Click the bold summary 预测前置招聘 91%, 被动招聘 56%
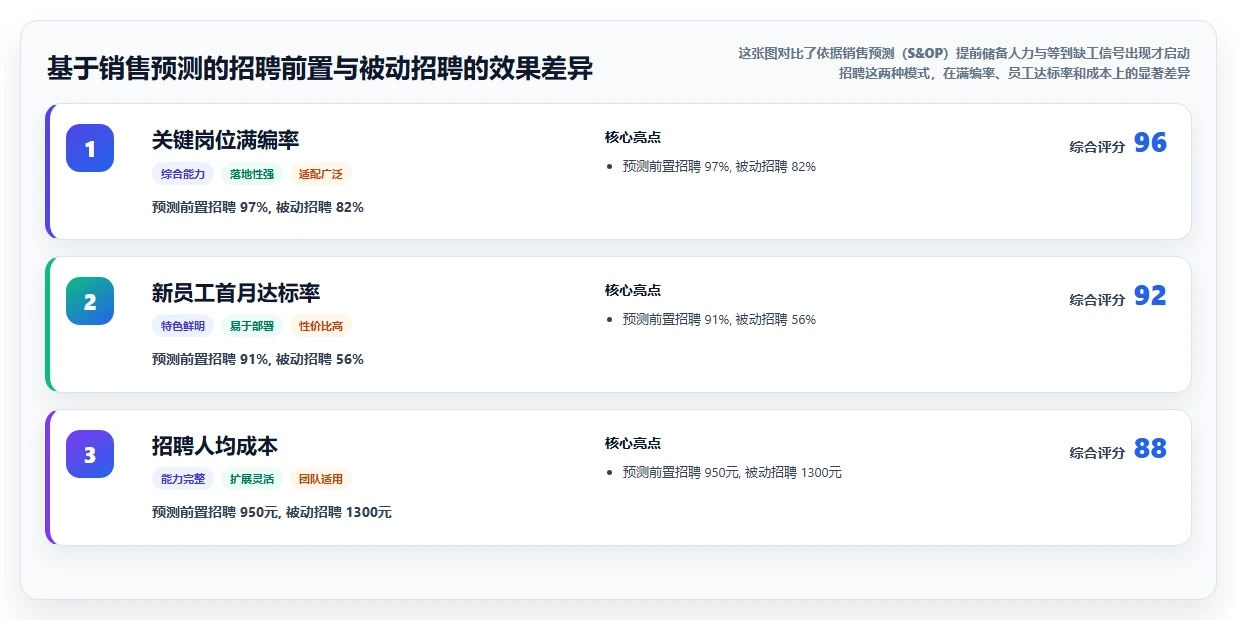Viewport: 1237px width, 620px height. point(258,359)
